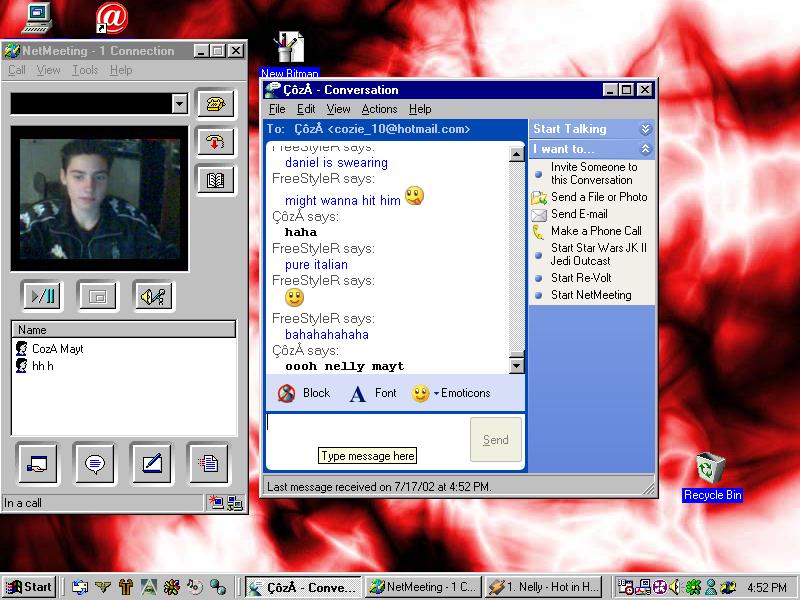Open the NetMeeting Chat icon
Image resolution: width=800 pixels, height=600 pixels.
pos(95,464)
